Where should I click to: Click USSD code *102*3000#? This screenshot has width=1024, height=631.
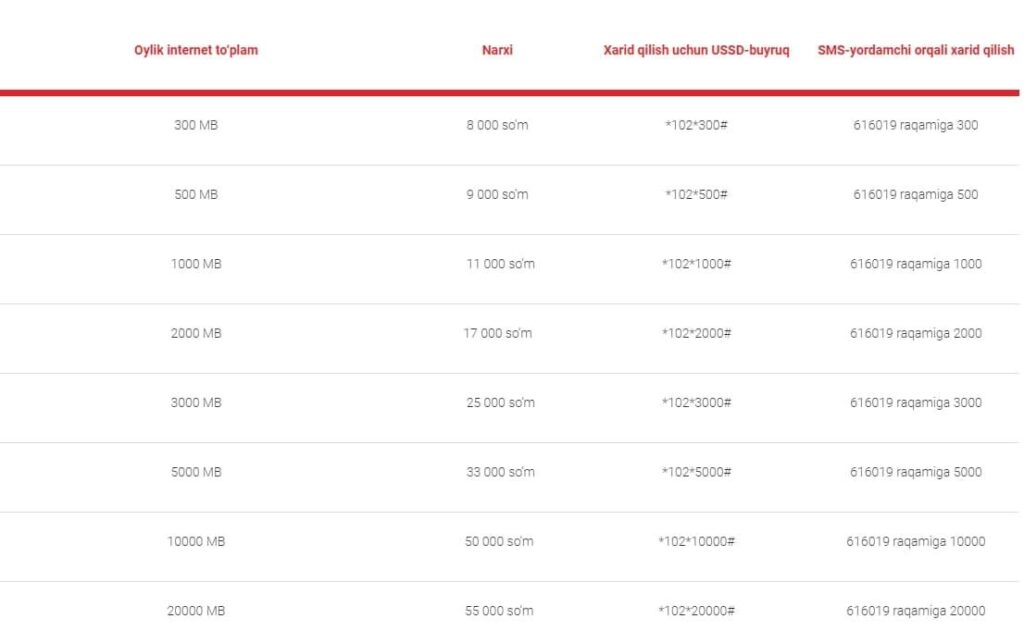pos(696,403)
